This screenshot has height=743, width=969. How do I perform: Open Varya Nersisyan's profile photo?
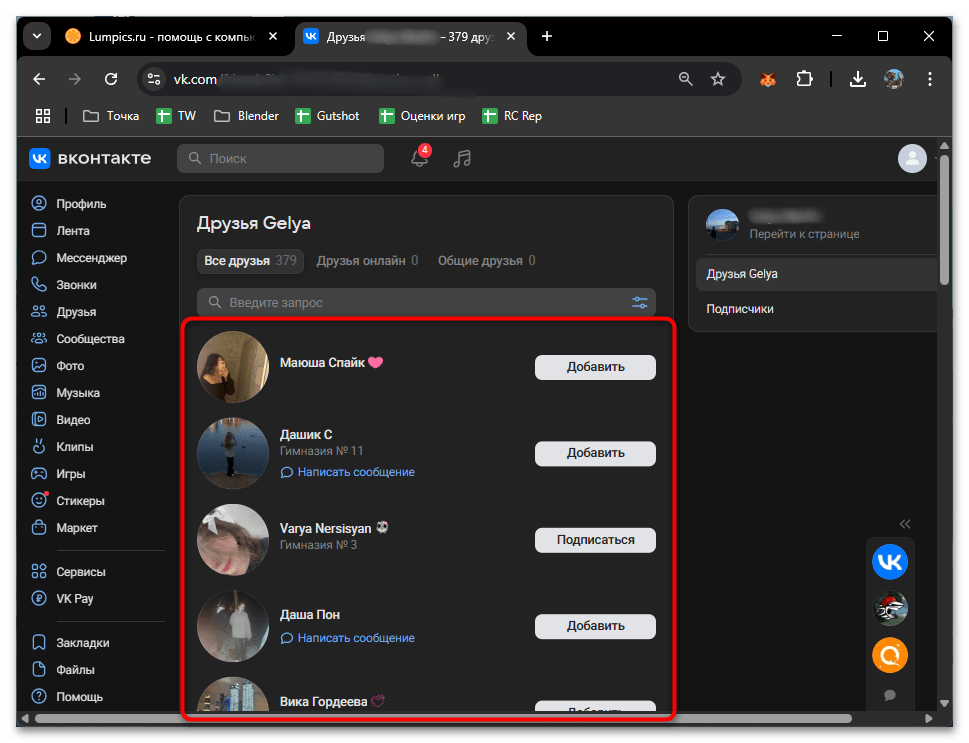(233, 540)
